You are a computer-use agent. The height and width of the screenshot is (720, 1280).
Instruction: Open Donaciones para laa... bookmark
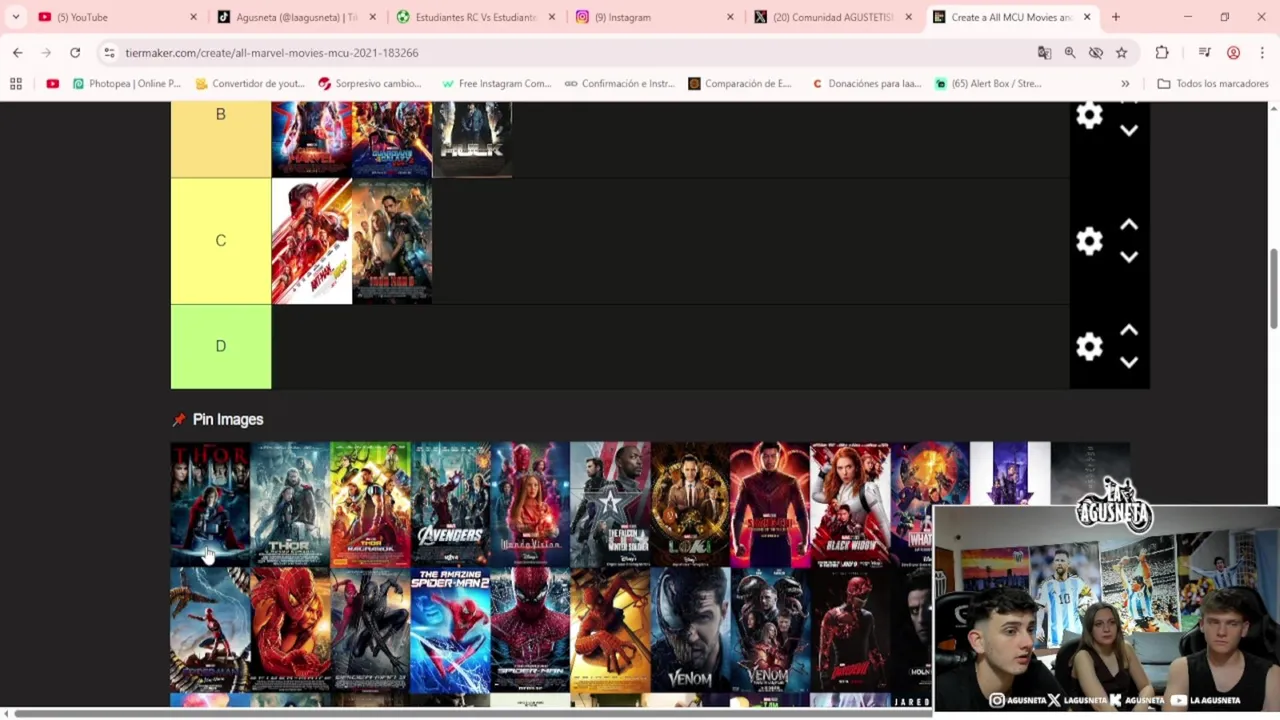click(x=866, y=84)
